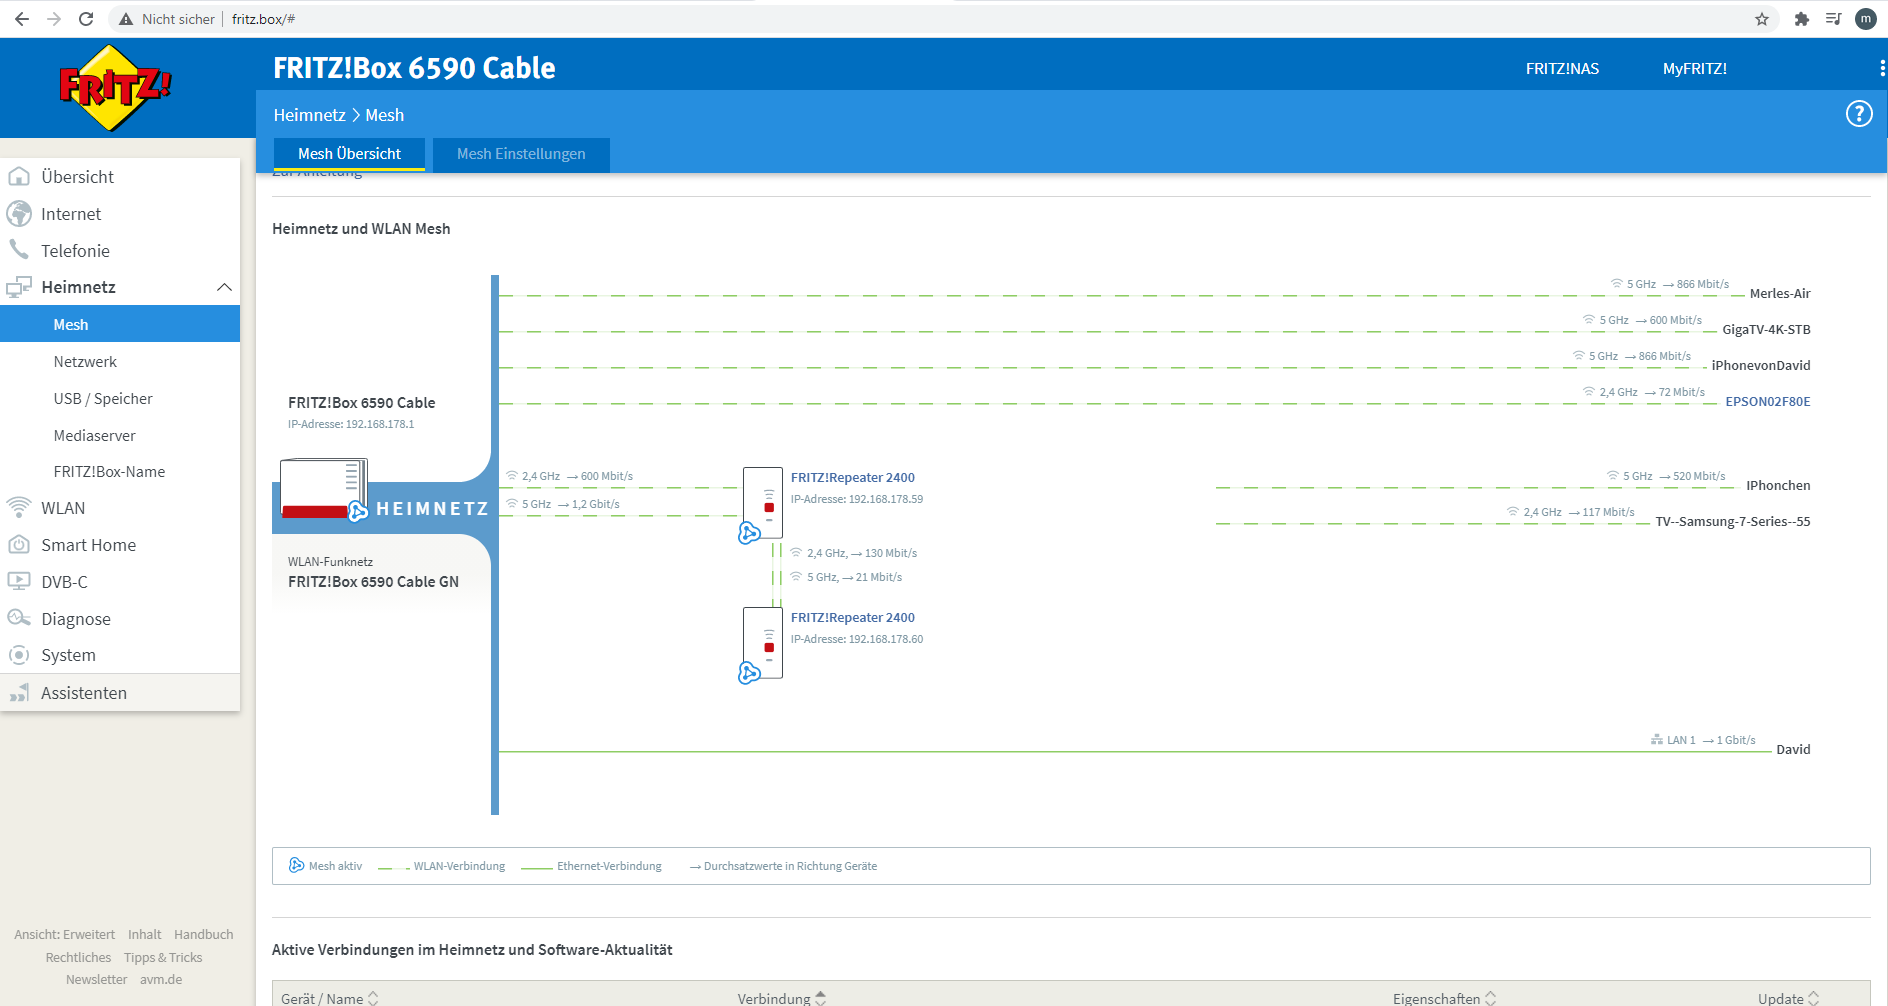
Task: Click the David LAN device label
Action: coord(1793,749)
